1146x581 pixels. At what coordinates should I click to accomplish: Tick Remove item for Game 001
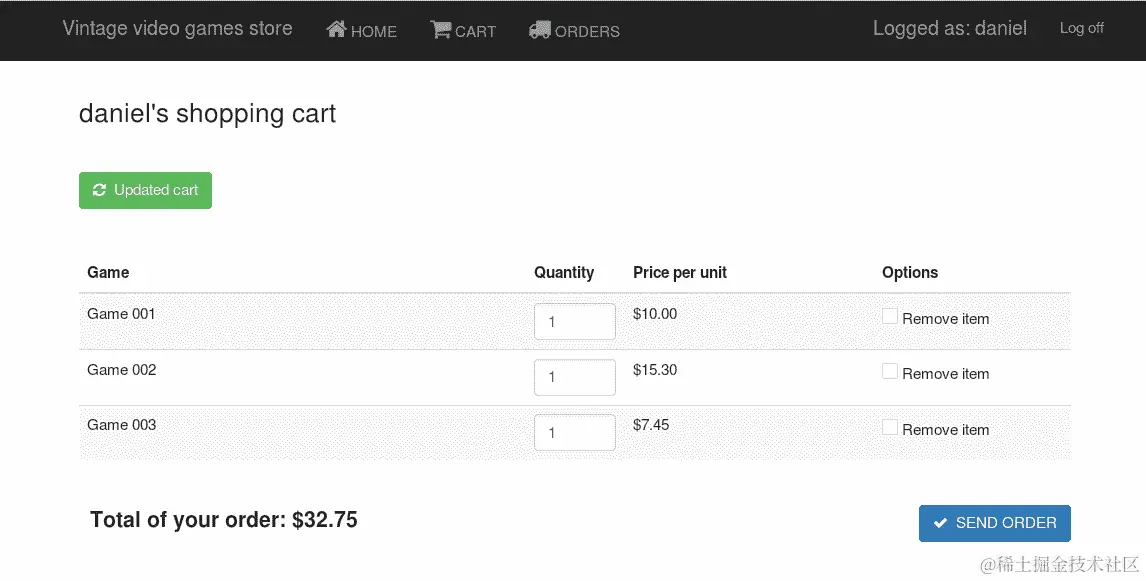pyautogui.click(x=890, y=317)
